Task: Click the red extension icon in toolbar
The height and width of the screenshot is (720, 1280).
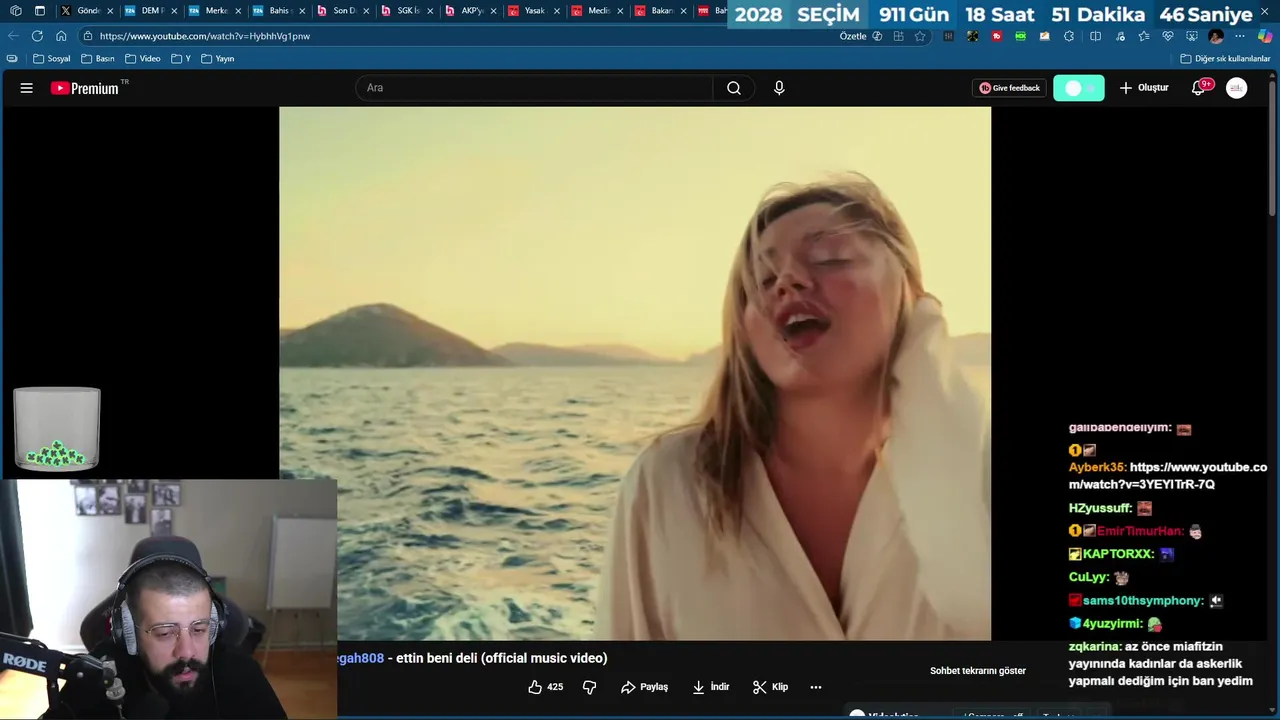Action: tap(996, 36)
